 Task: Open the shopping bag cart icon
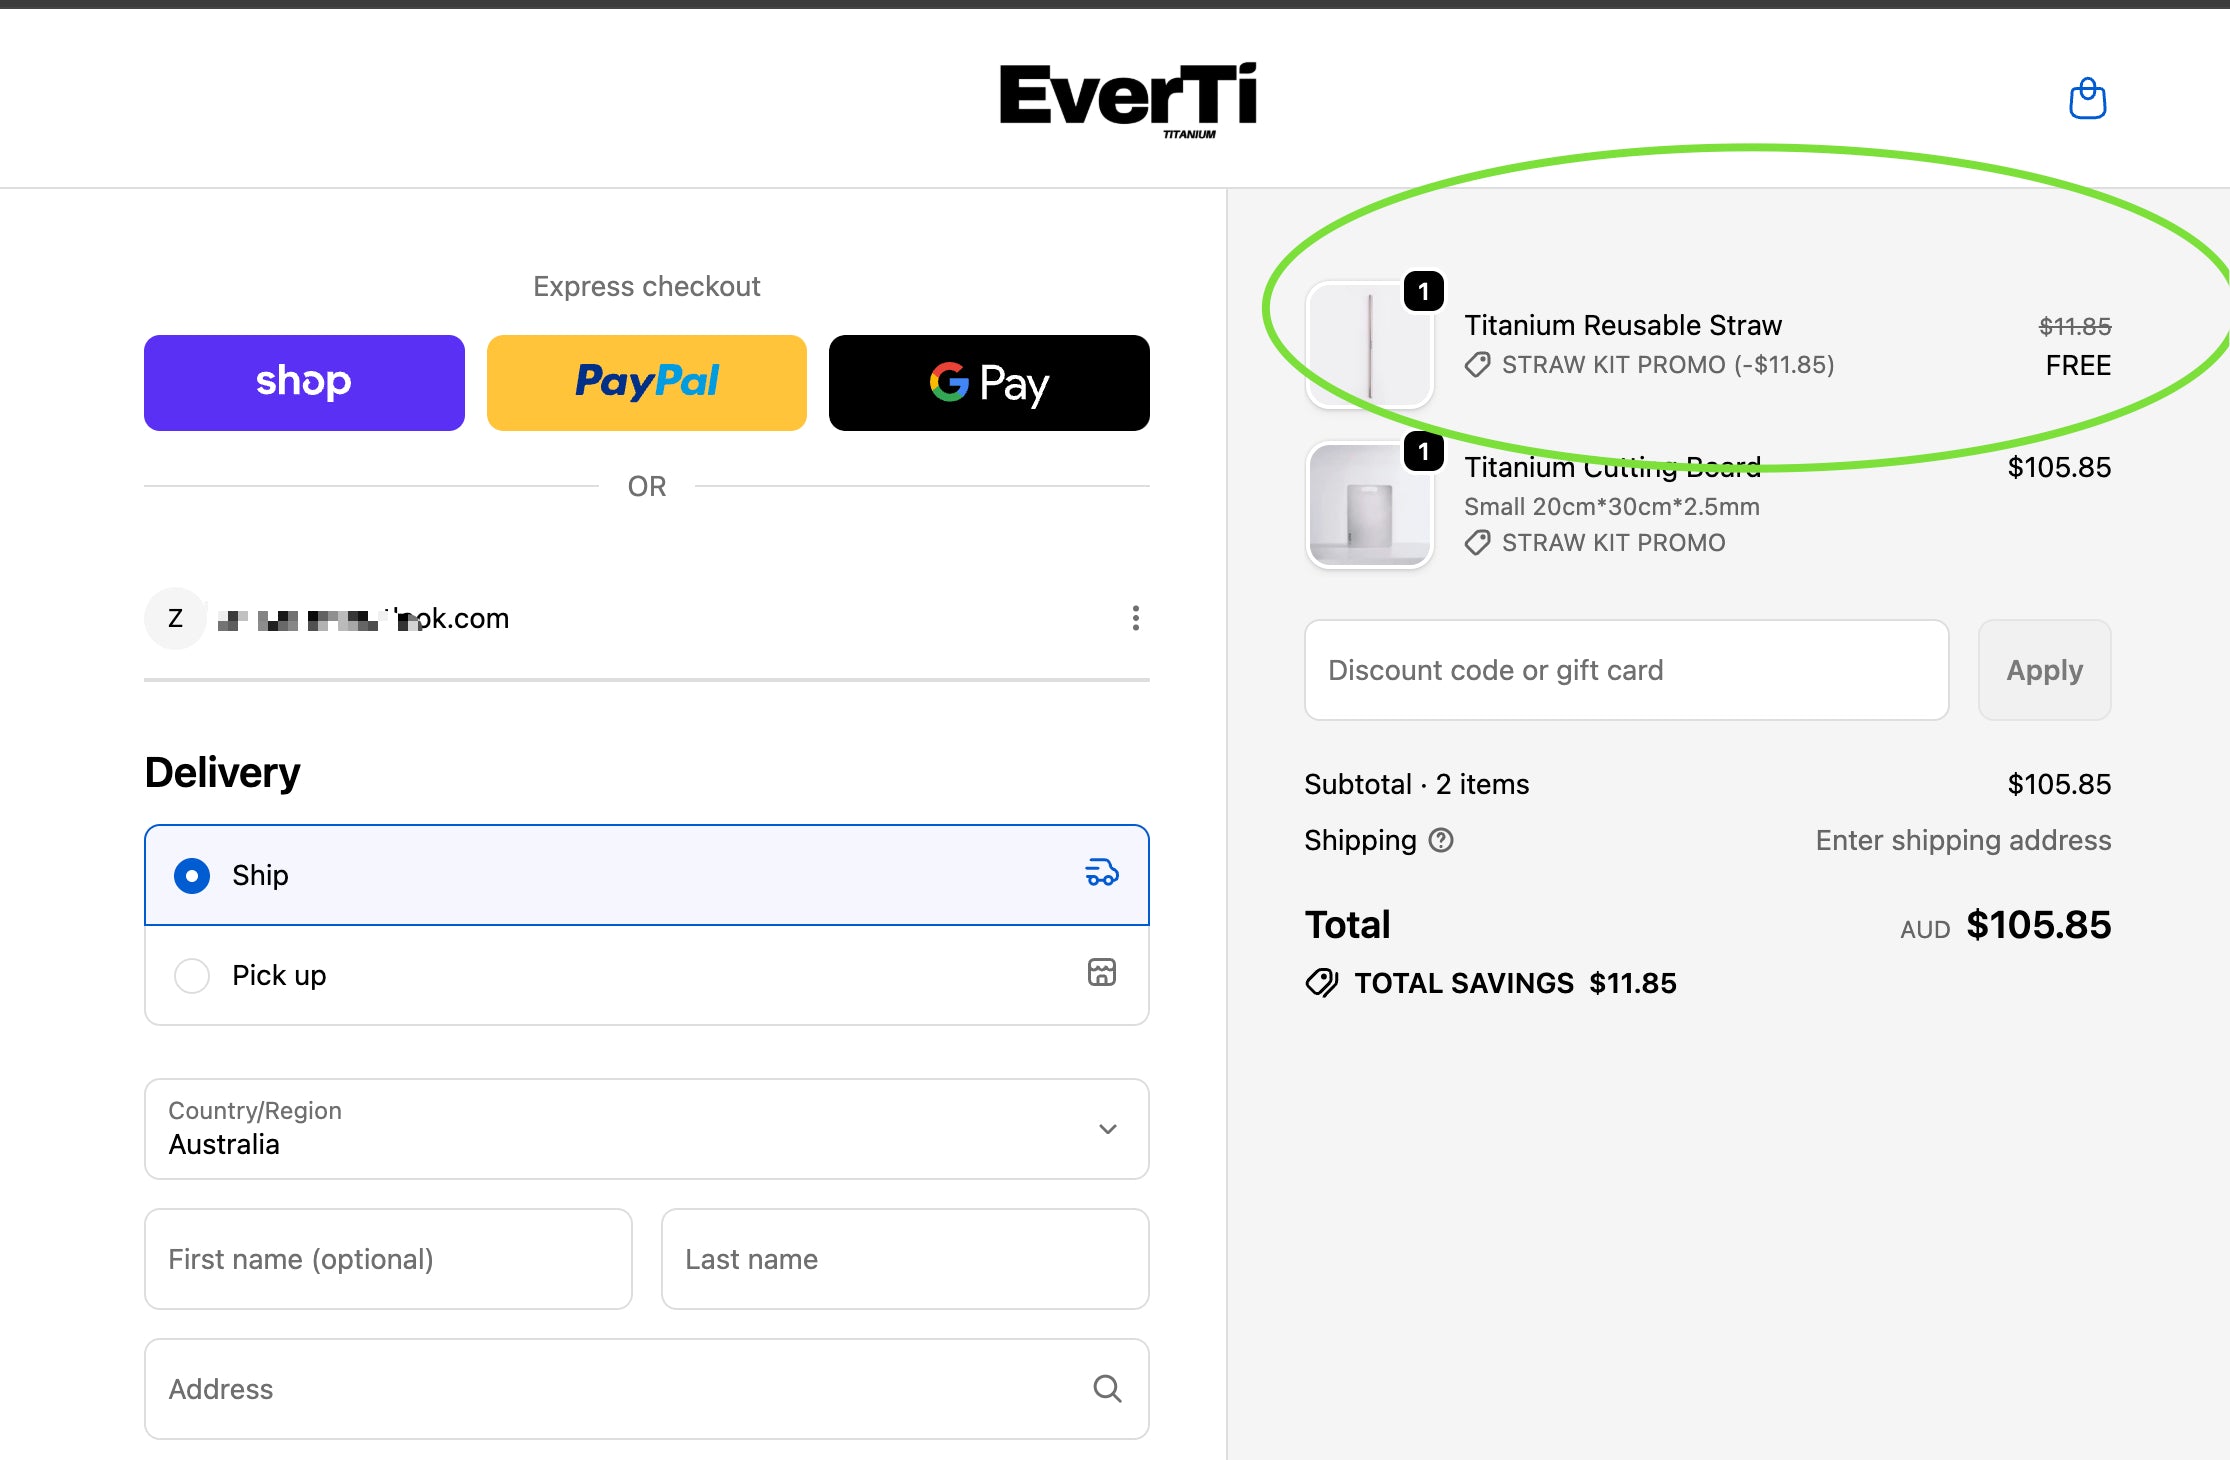(x=2087, y=99)
